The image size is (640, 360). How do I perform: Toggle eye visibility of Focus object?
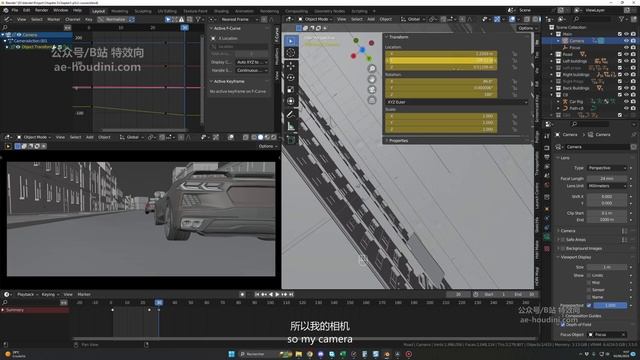pyautogui.click(x=627, y=48)
